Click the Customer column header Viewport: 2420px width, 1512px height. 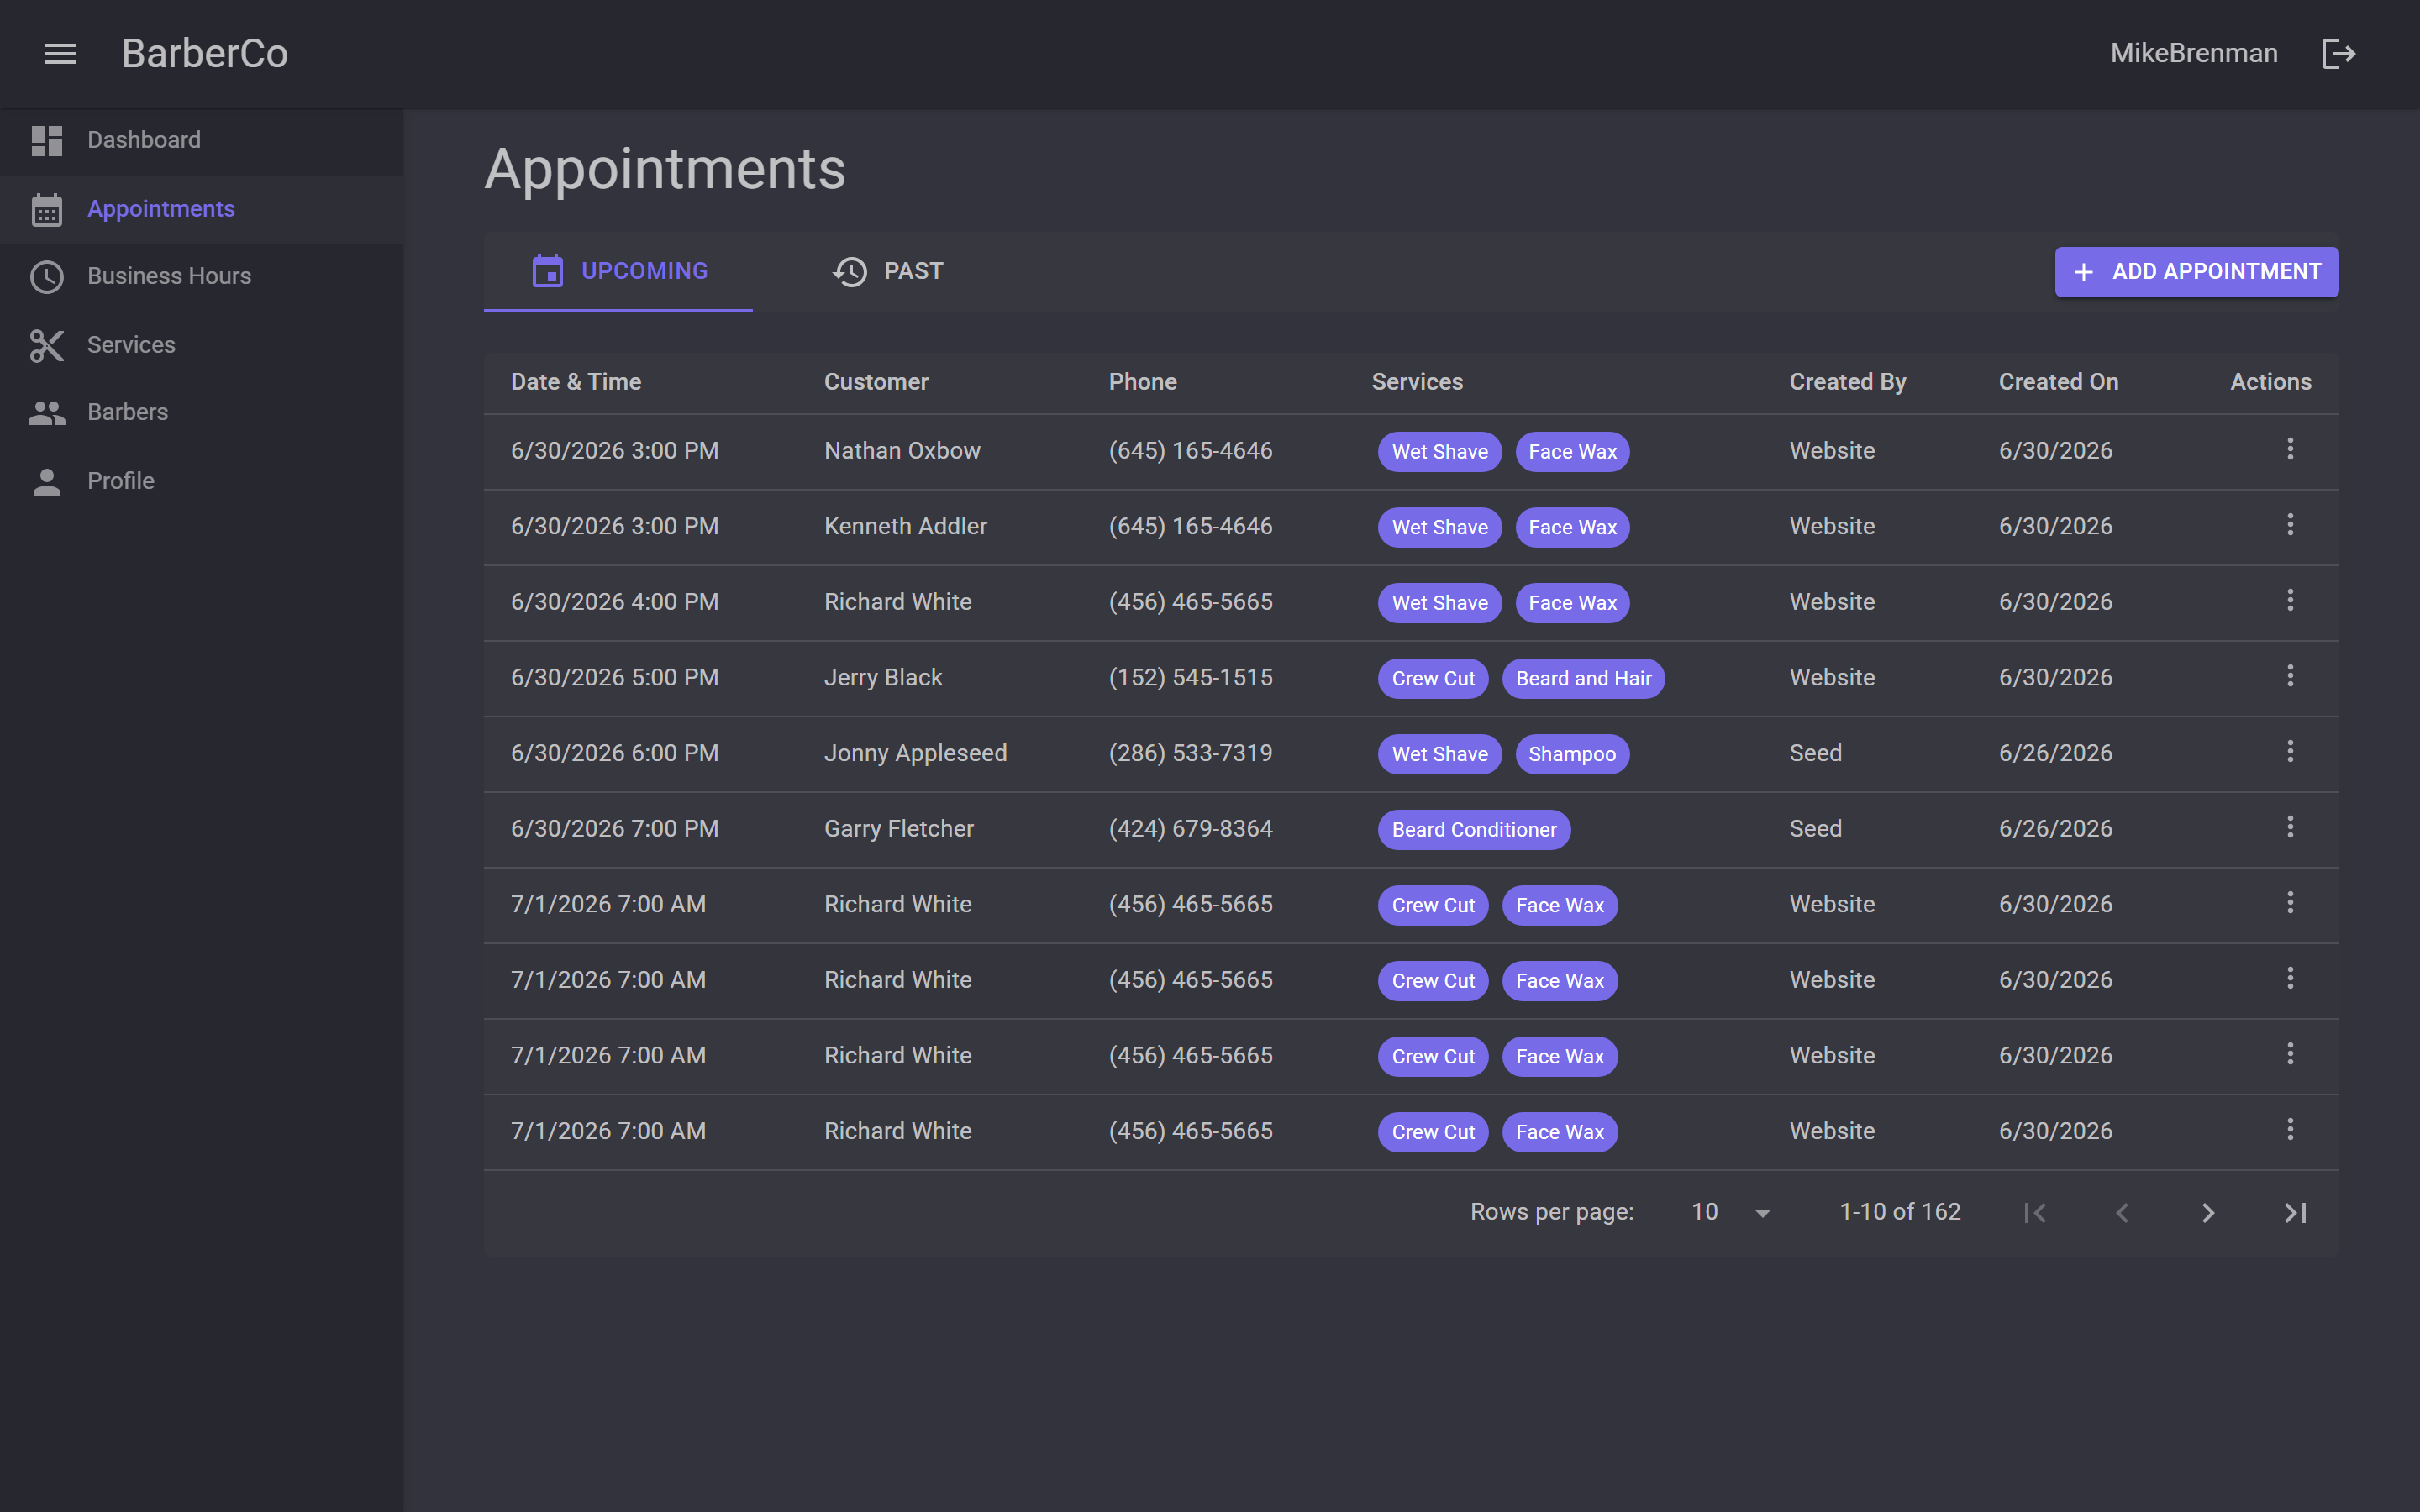(x=876, y=382)
